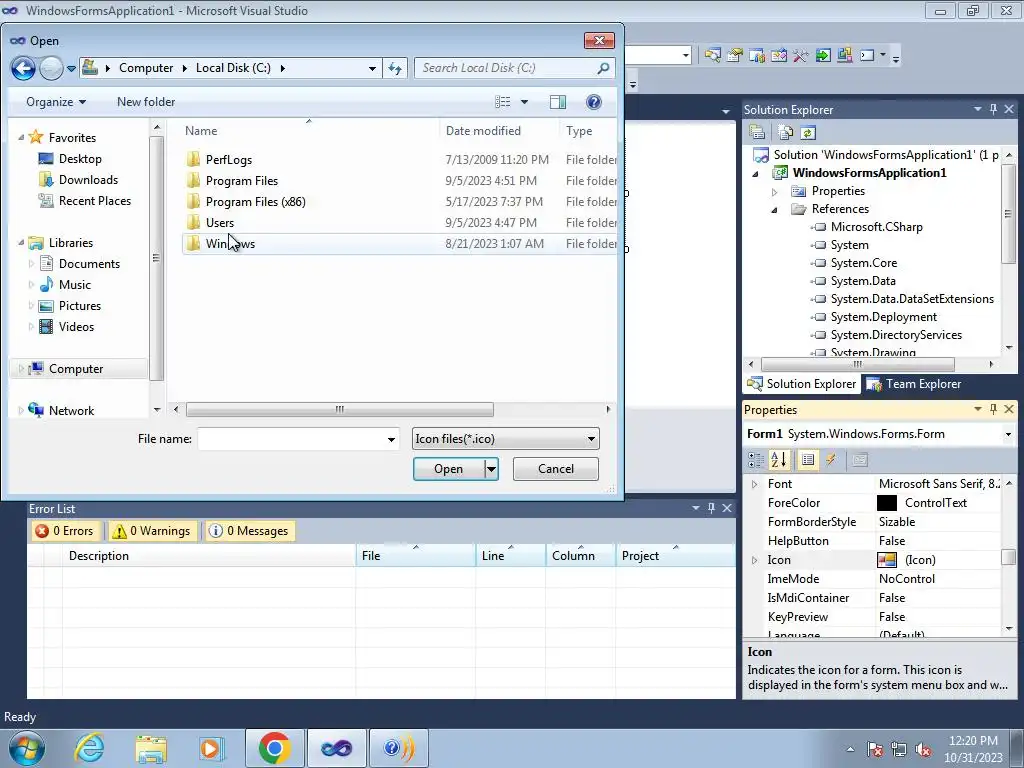Select System.Core reference in Solution Explorer
This screenshot has width=1024, height=768.
[863, 263]
